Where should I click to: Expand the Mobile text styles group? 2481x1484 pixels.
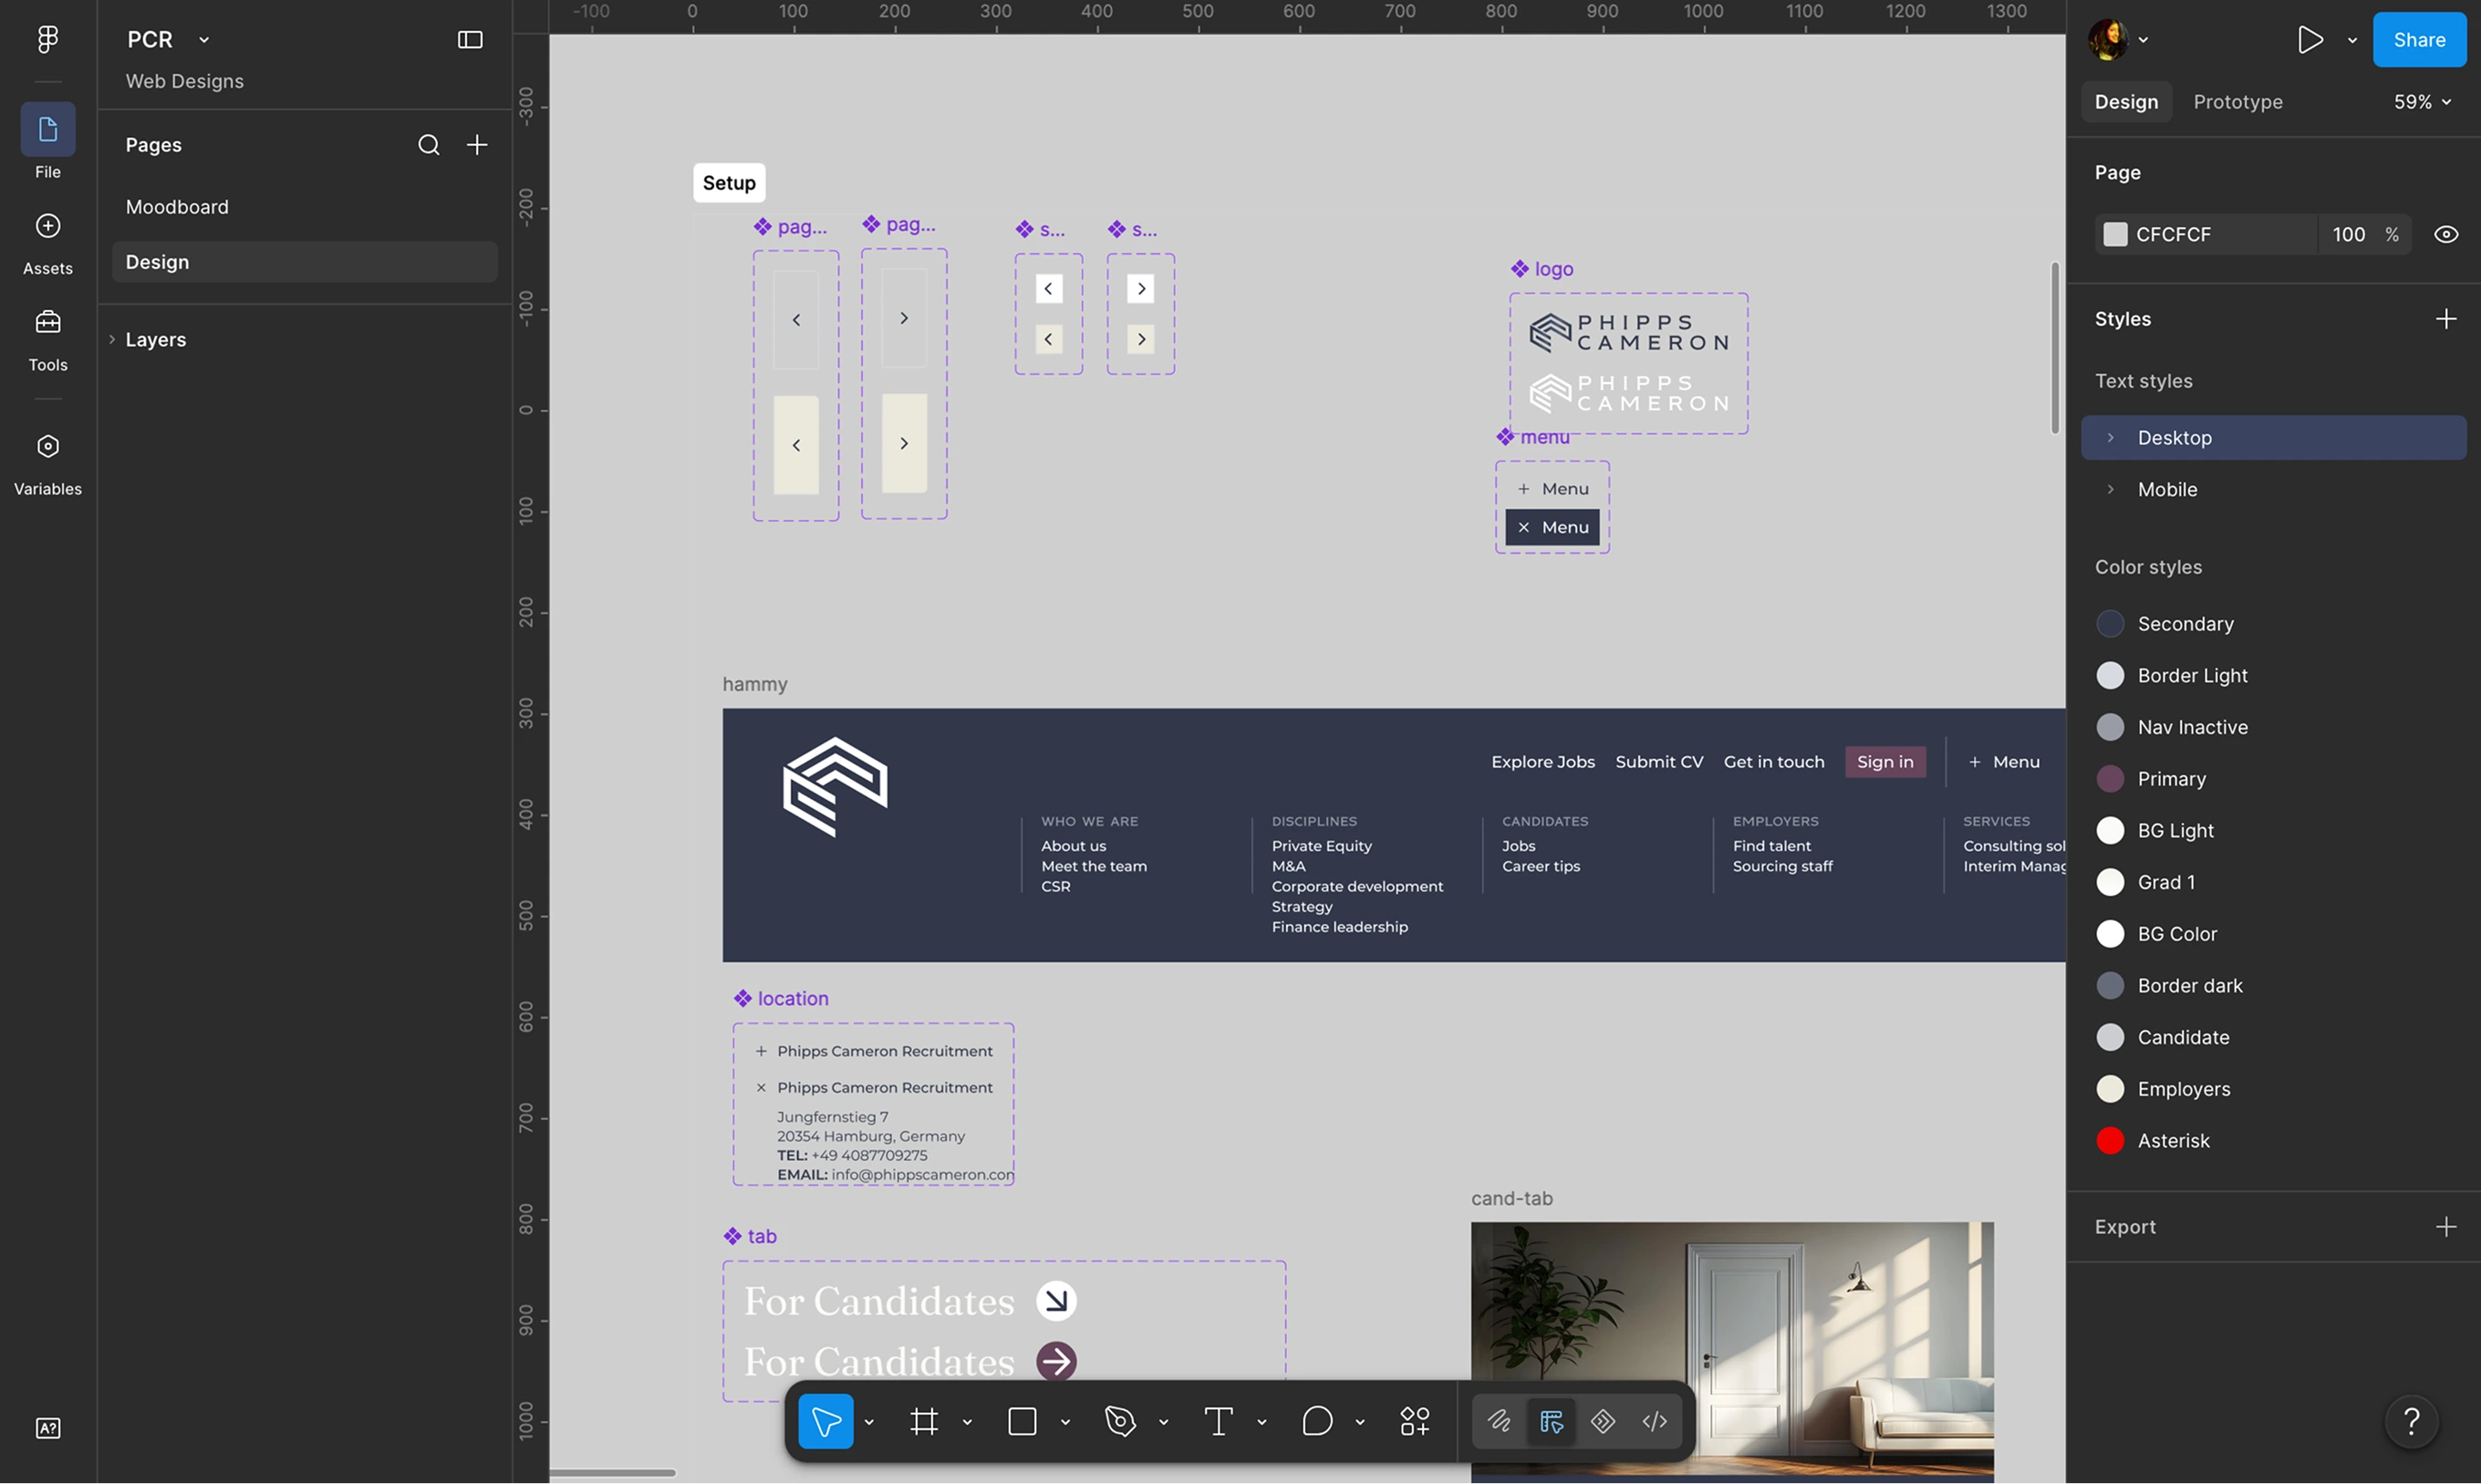tap(2110, 490)
